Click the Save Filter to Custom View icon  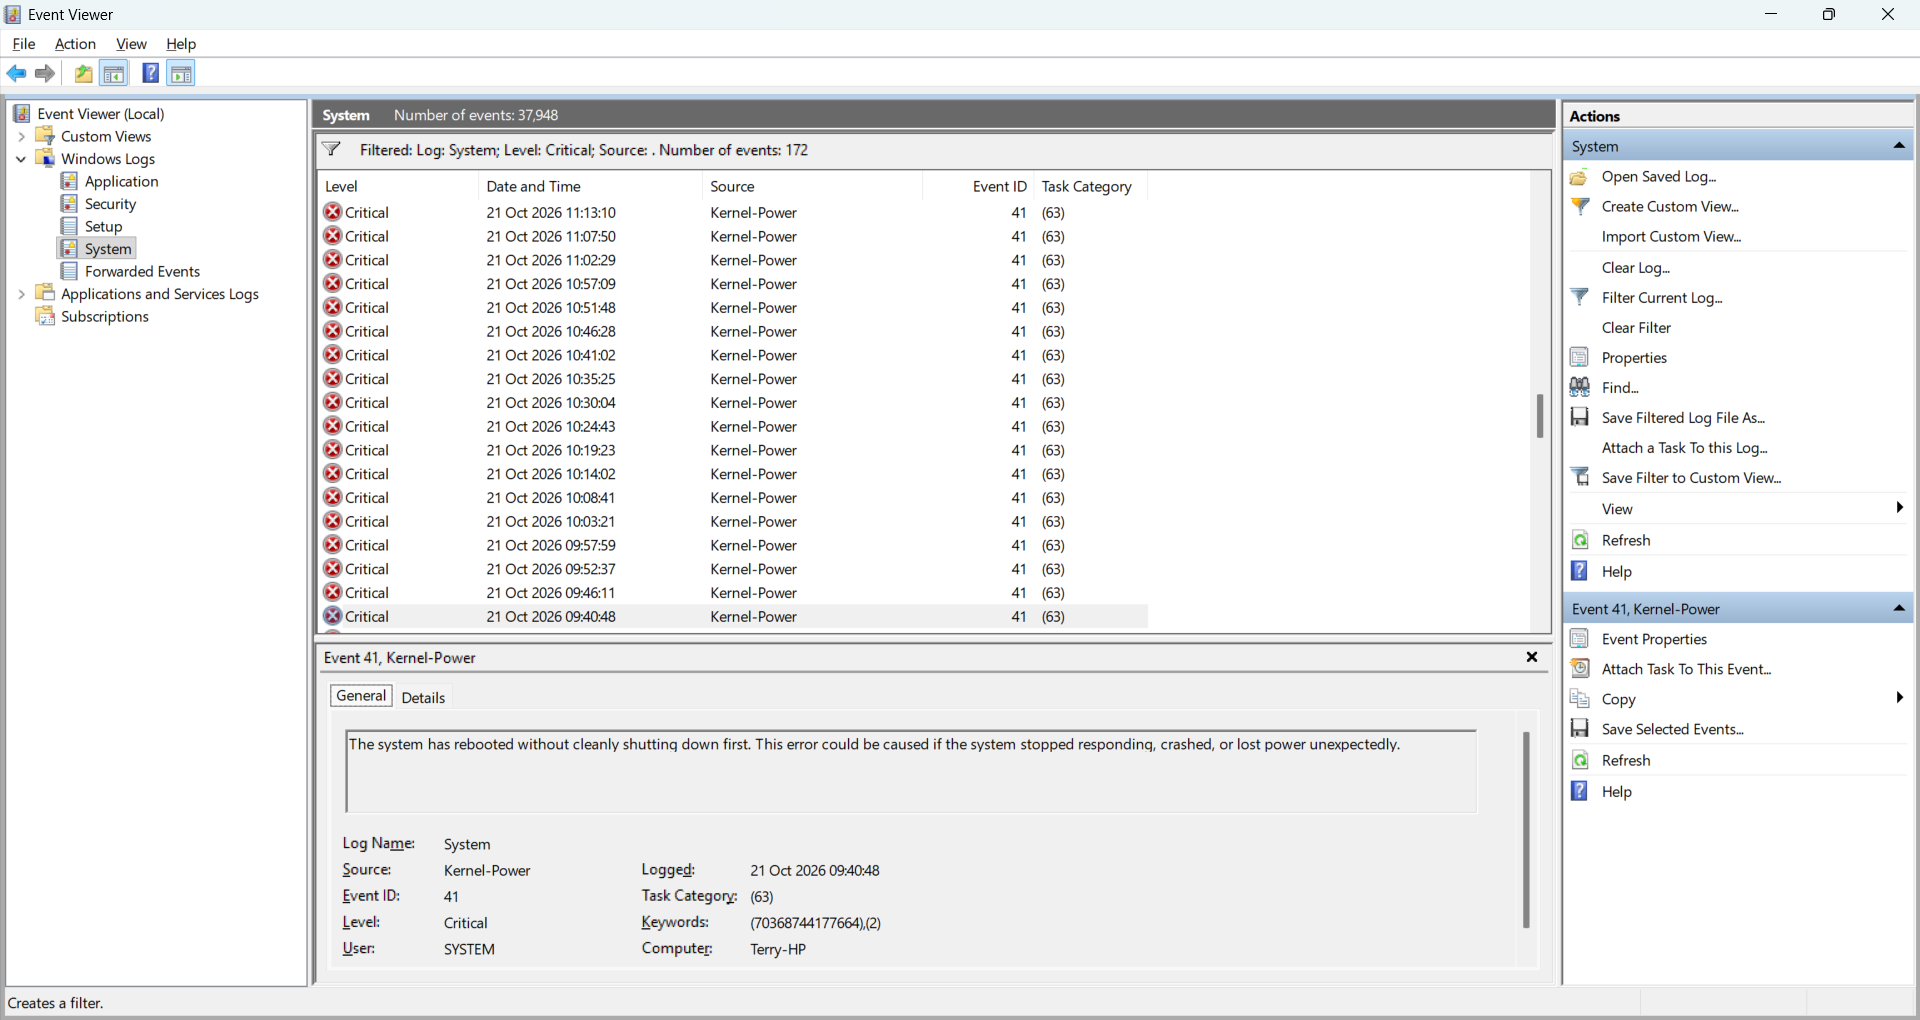click(x=1580, y=477)
